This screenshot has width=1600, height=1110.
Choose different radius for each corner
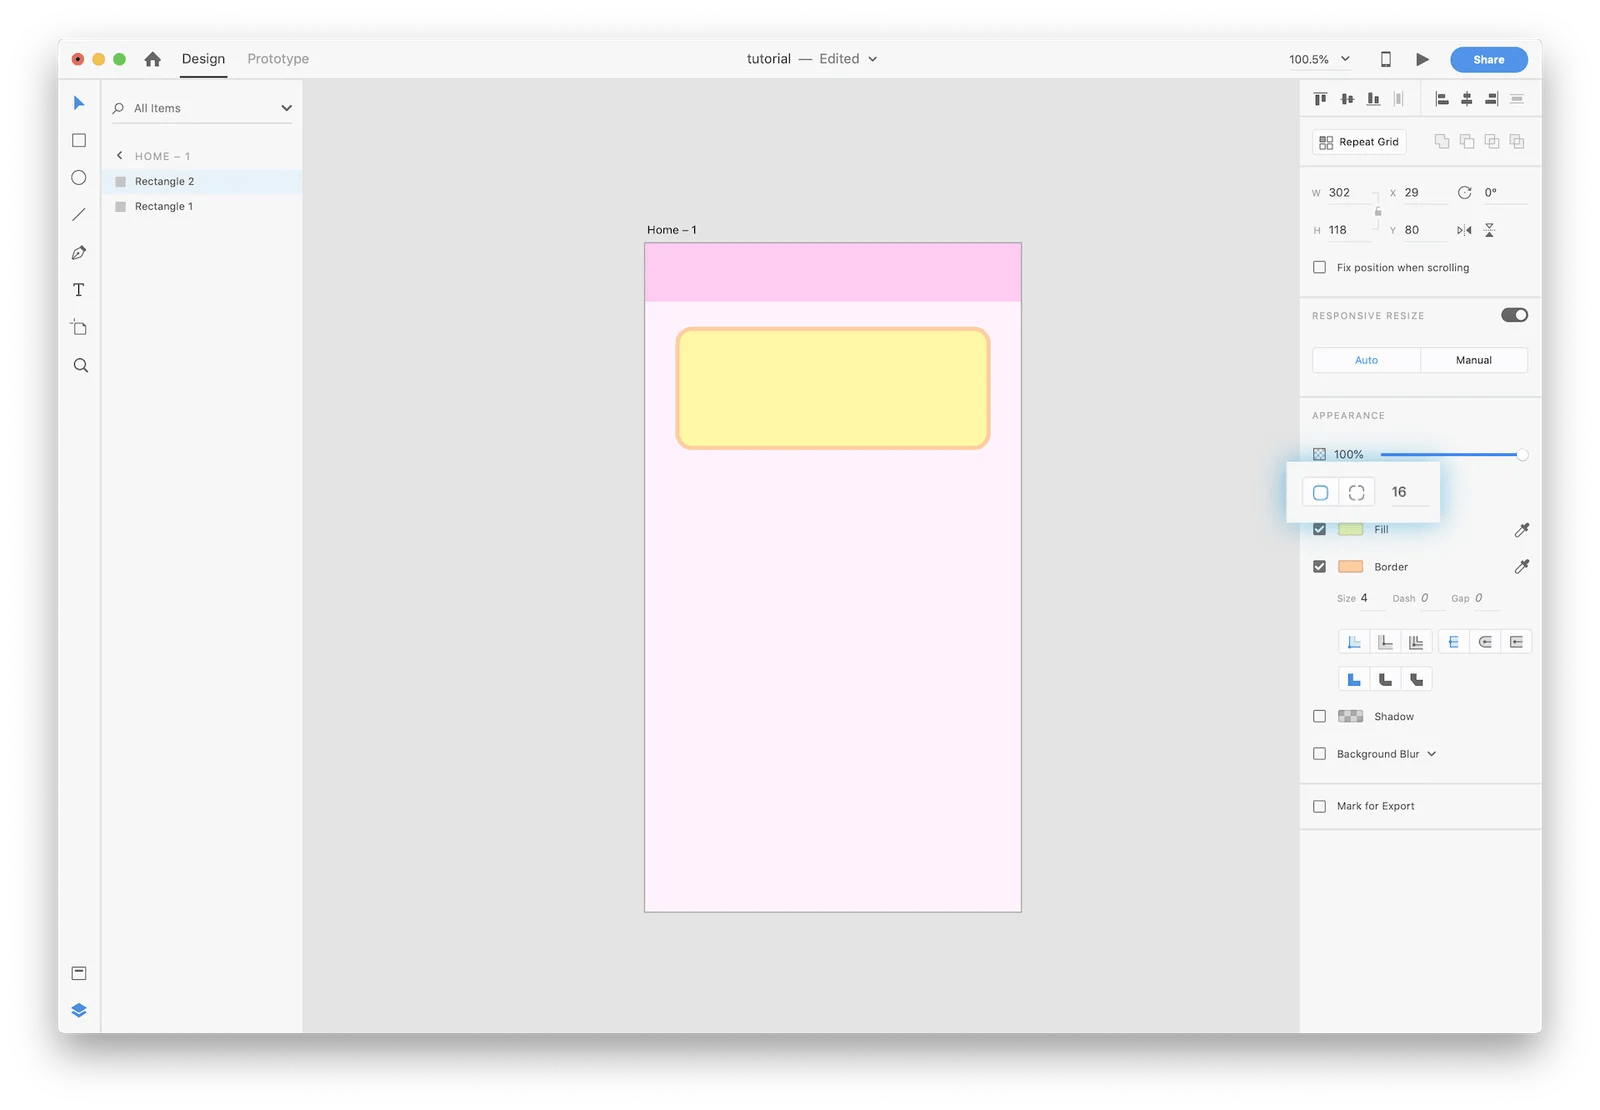(x=1357, y=492)
